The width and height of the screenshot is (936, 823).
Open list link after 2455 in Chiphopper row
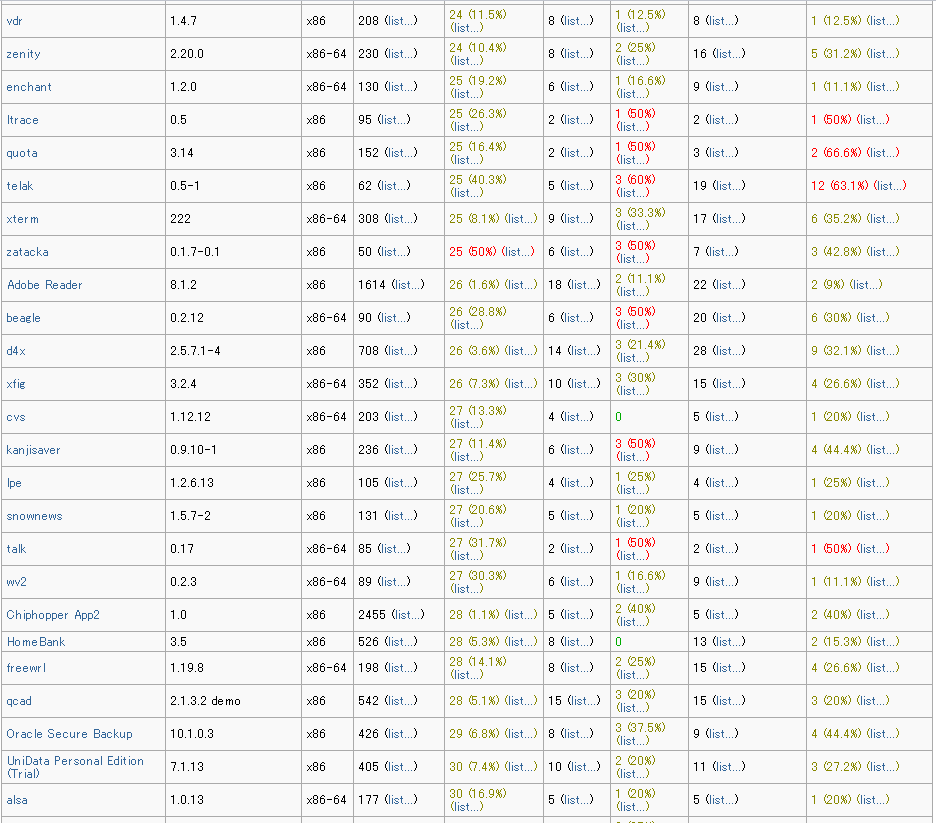coord(408,615)
